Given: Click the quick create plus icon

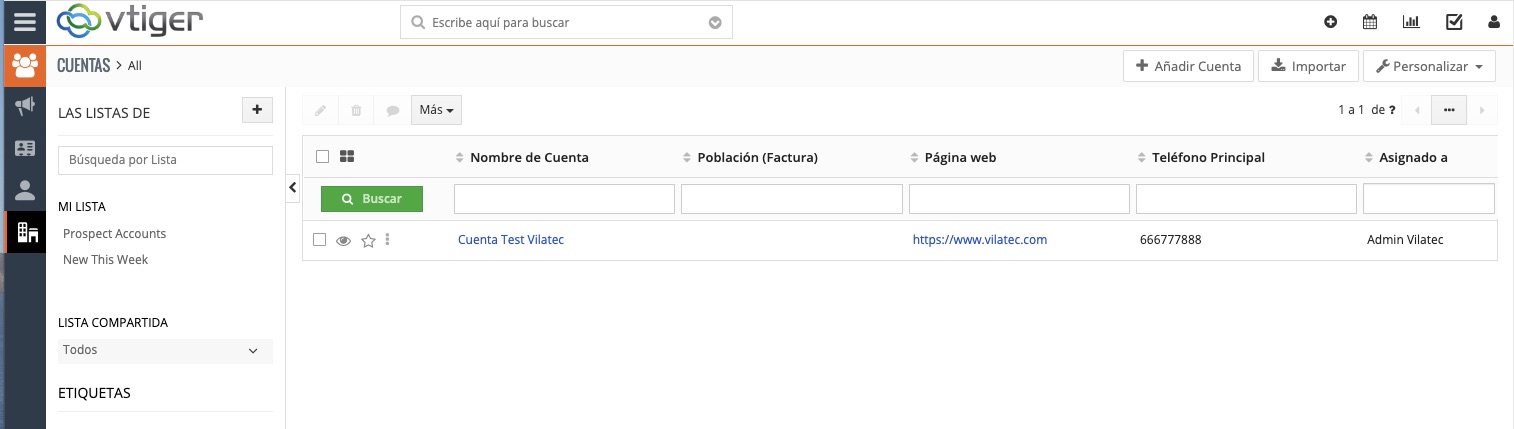Looking at the screenshot, I should pos(1330,22).
